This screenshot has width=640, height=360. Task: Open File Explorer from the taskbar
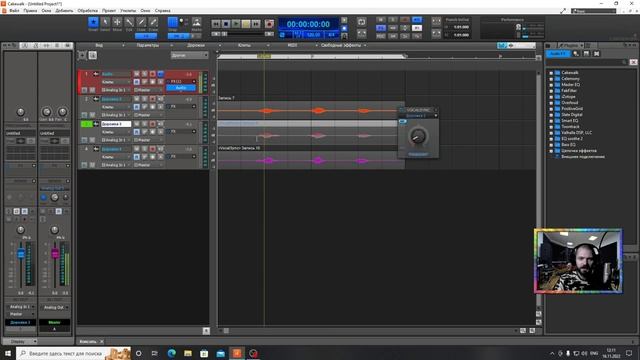pyautogui.click(x=188, y=353)
